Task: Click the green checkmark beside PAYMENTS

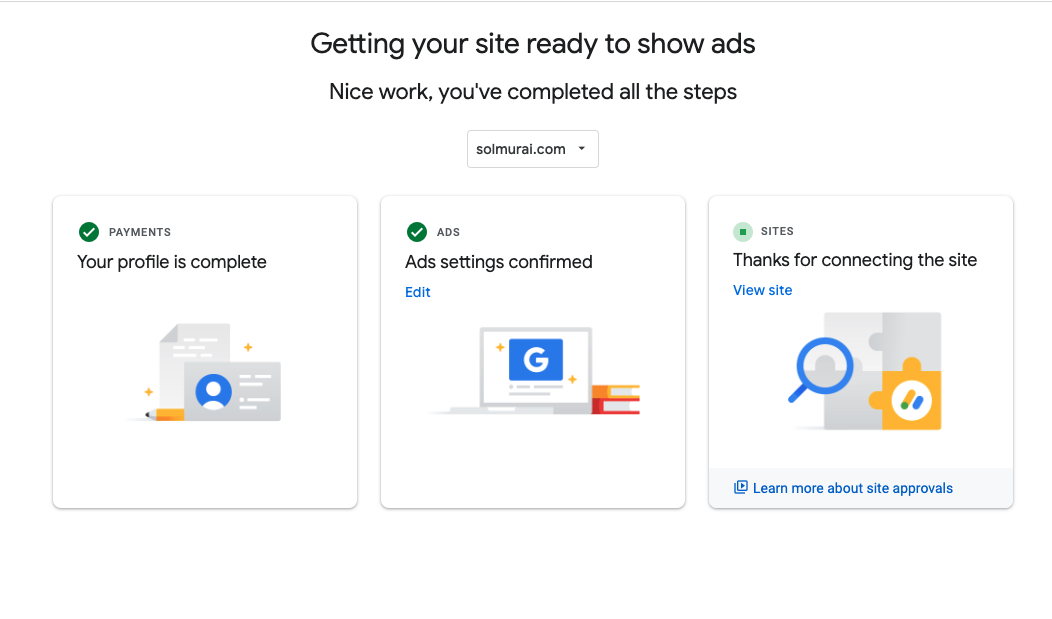Action: coord(89,232)
